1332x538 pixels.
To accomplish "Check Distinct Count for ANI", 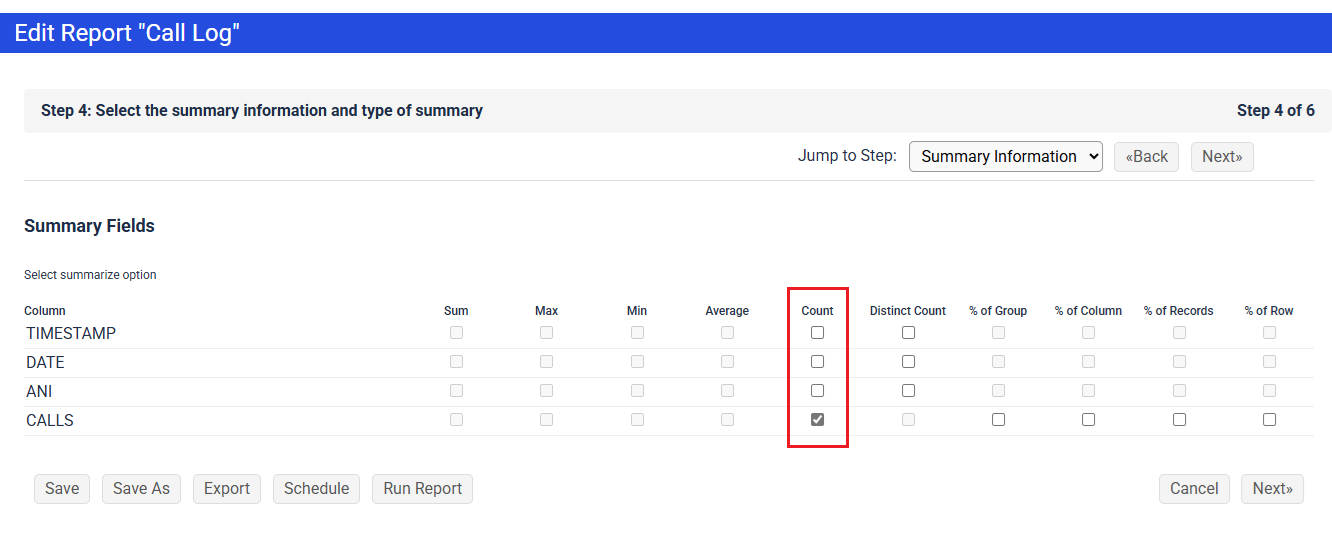I will point(908,391).
